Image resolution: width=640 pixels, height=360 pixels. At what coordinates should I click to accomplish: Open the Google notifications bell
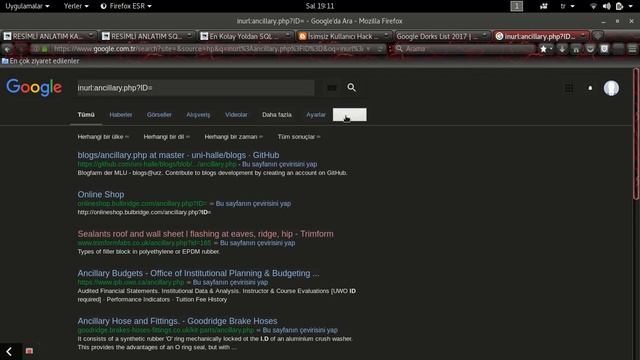click(x=590, y=88)
